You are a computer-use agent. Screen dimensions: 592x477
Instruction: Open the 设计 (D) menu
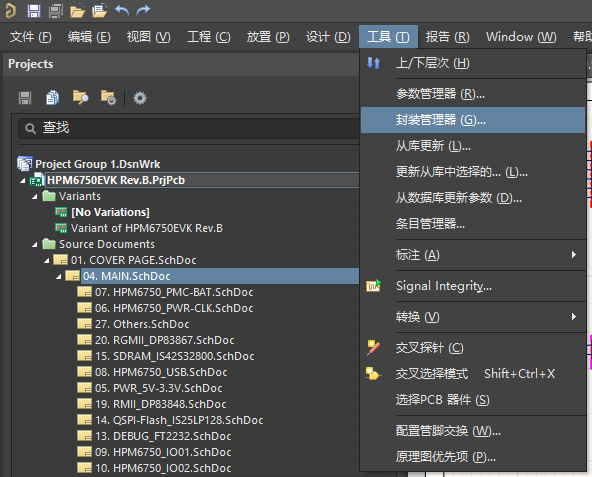[x=328, y=37]
